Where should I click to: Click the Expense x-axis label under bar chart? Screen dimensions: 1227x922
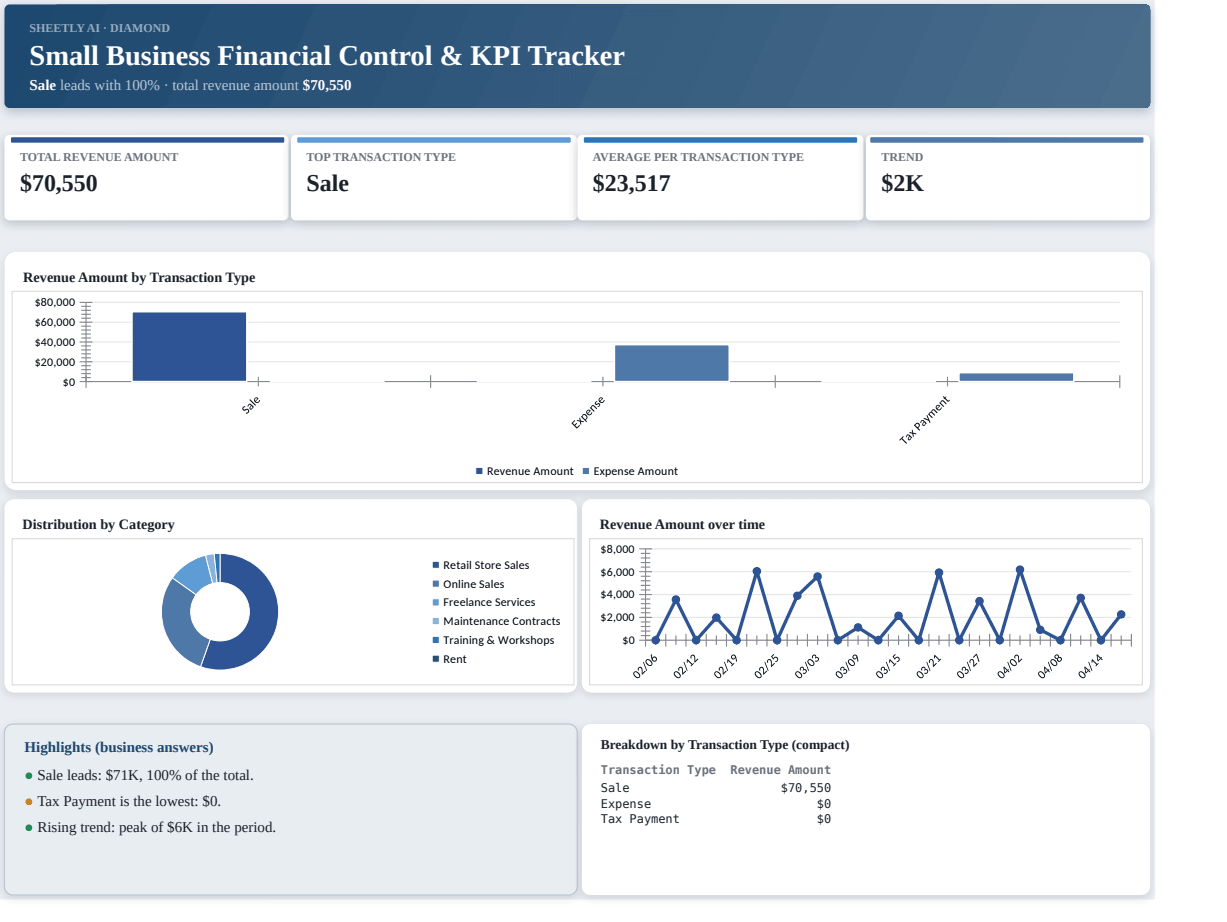588,413
